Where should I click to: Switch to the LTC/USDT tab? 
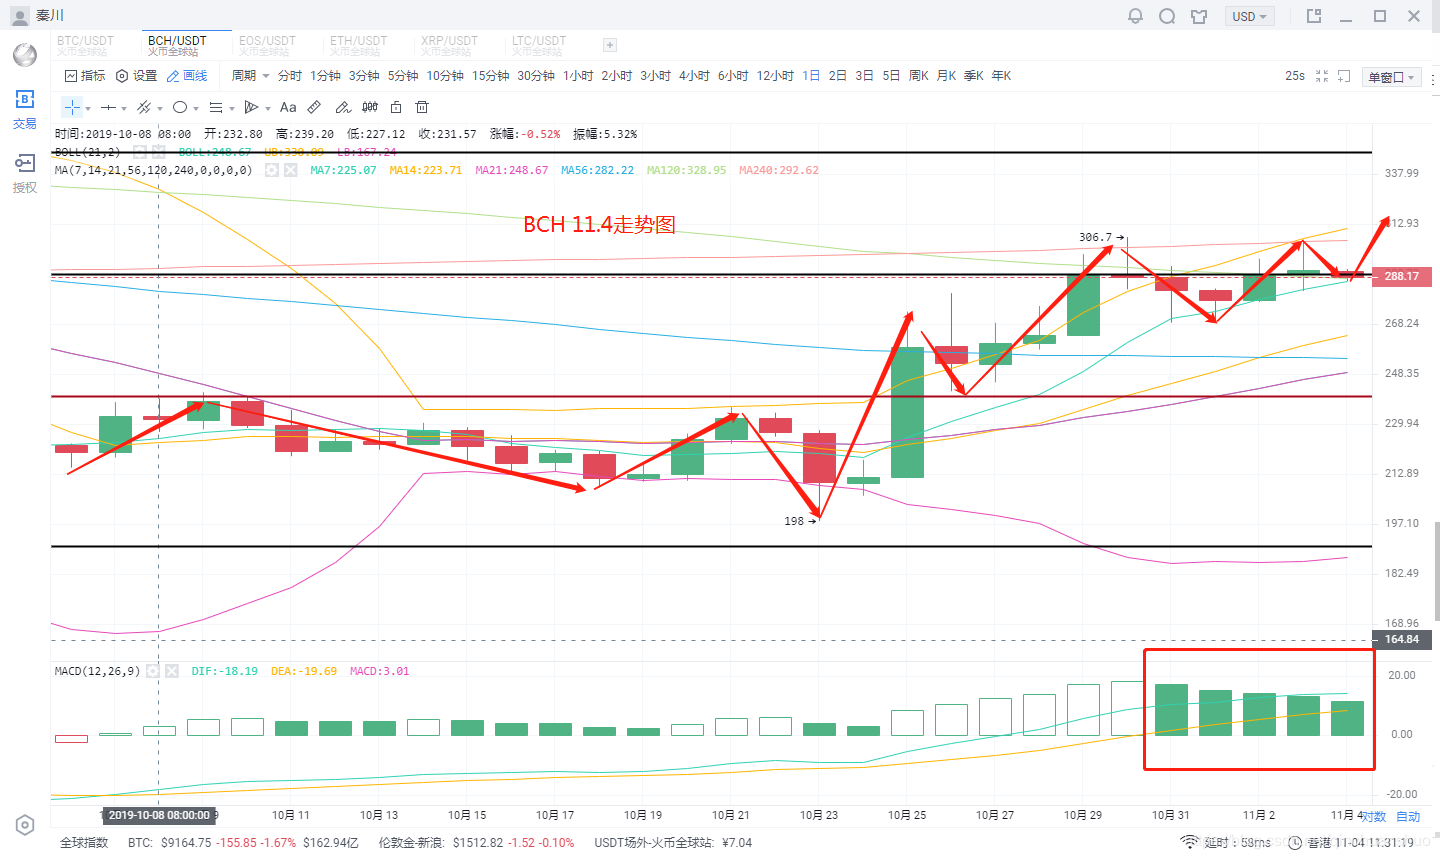pyautogui.click(x=539, y=45)
